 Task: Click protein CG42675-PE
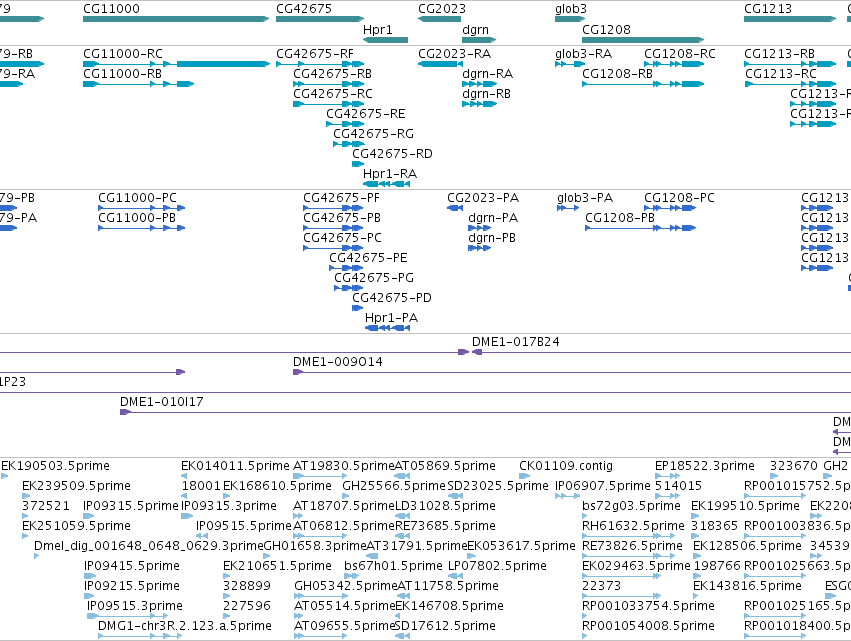346,268
